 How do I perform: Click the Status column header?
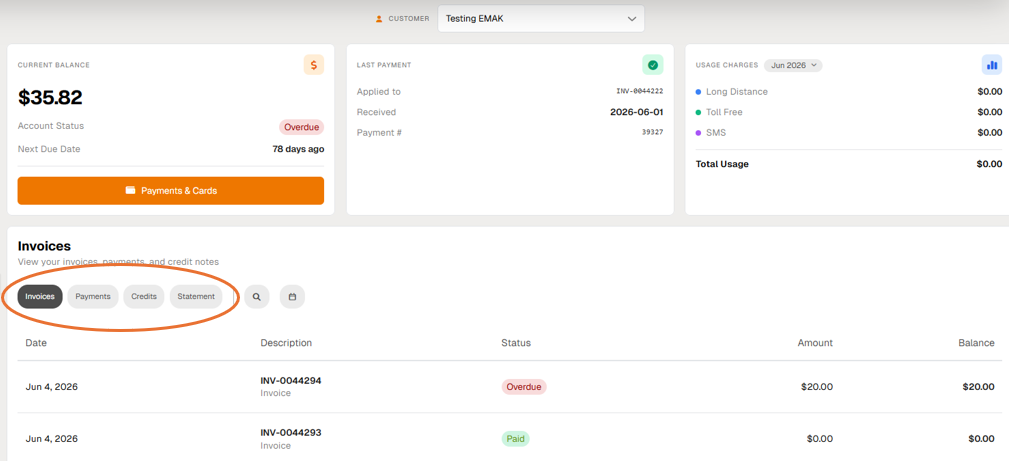[x=516, y=342]
